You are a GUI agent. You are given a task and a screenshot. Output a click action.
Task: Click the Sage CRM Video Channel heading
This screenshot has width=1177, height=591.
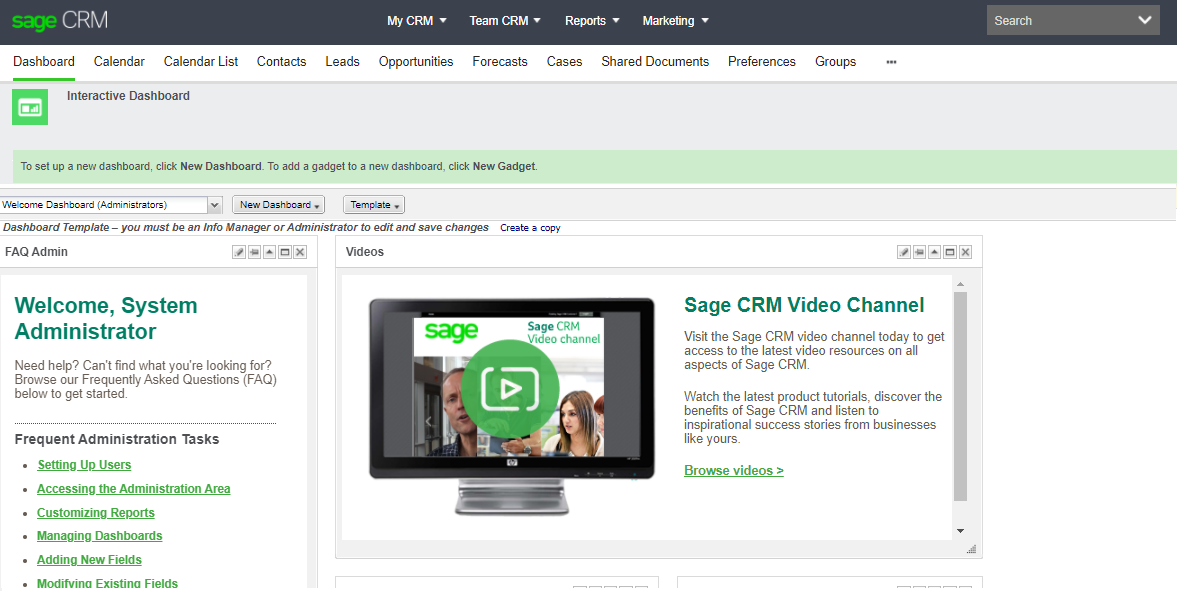click(804, 305)
